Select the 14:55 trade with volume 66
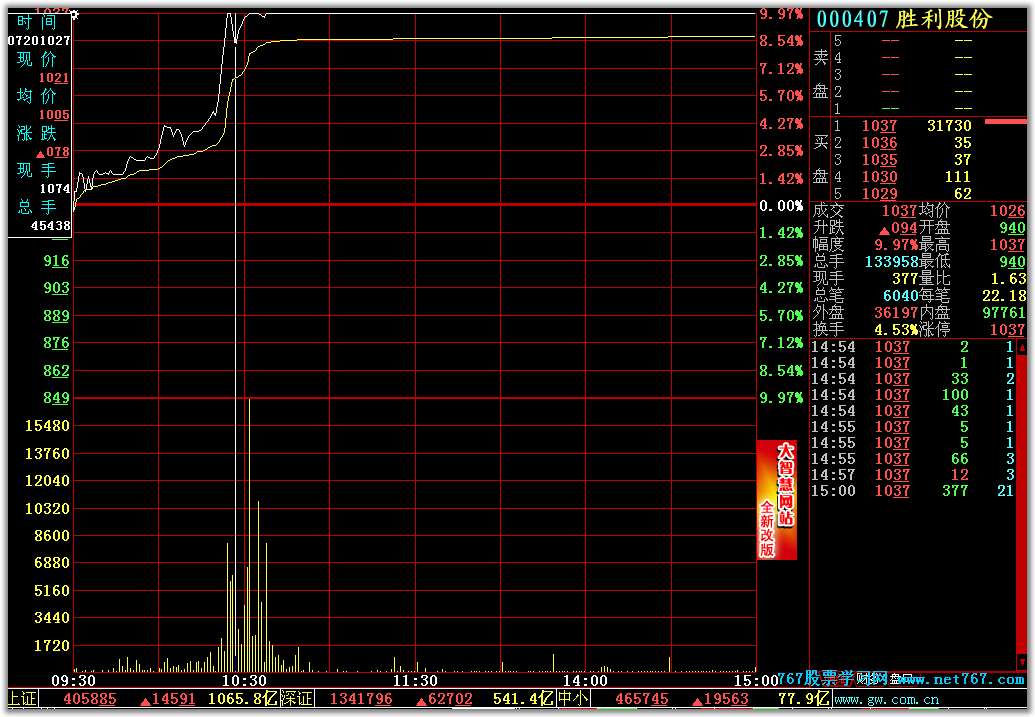The image size is (1035, 717). point(913,459)
